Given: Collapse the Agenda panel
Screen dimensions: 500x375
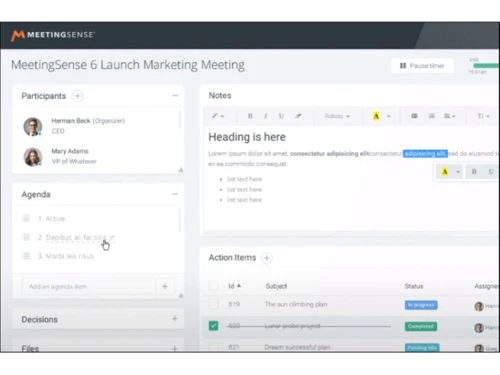Looking at the screenshot, I should (x=175, y=194).
